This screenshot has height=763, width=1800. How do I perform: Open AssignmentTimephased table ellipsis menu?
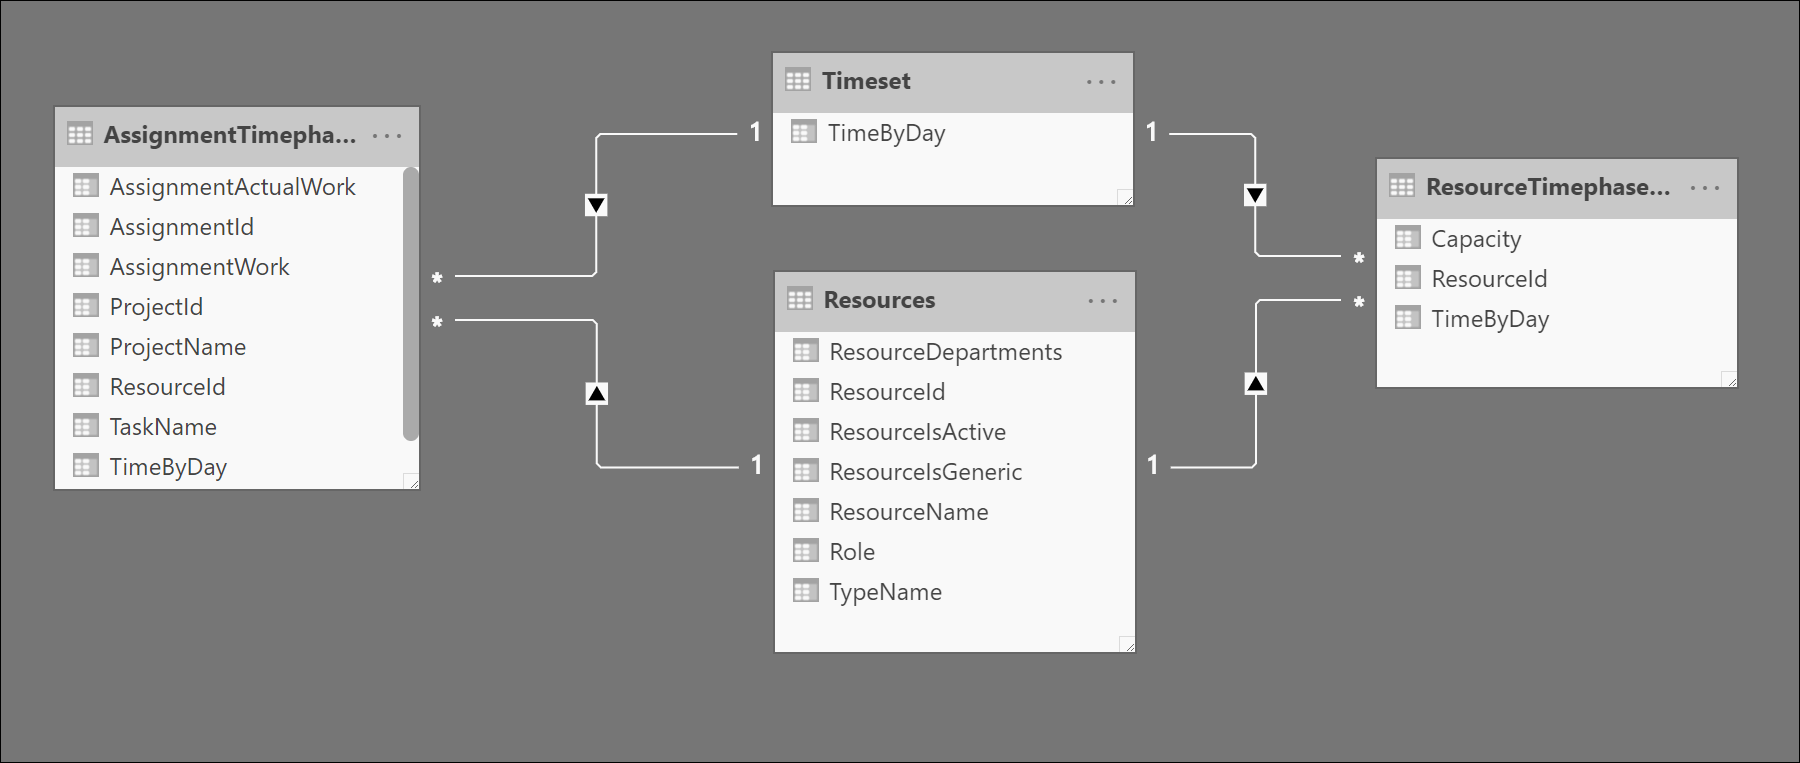(387, 135)
